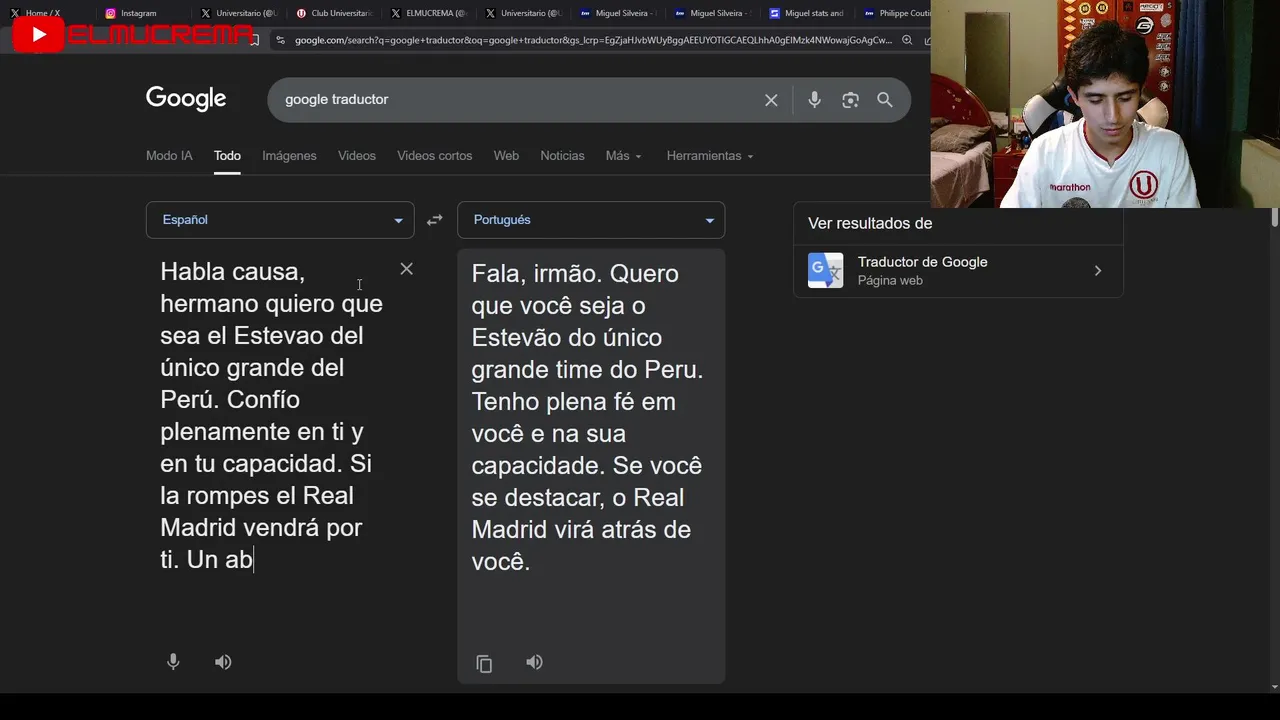Open Modo IA search mode
This screenshot has width=1280, height=720.
(169, 156)
